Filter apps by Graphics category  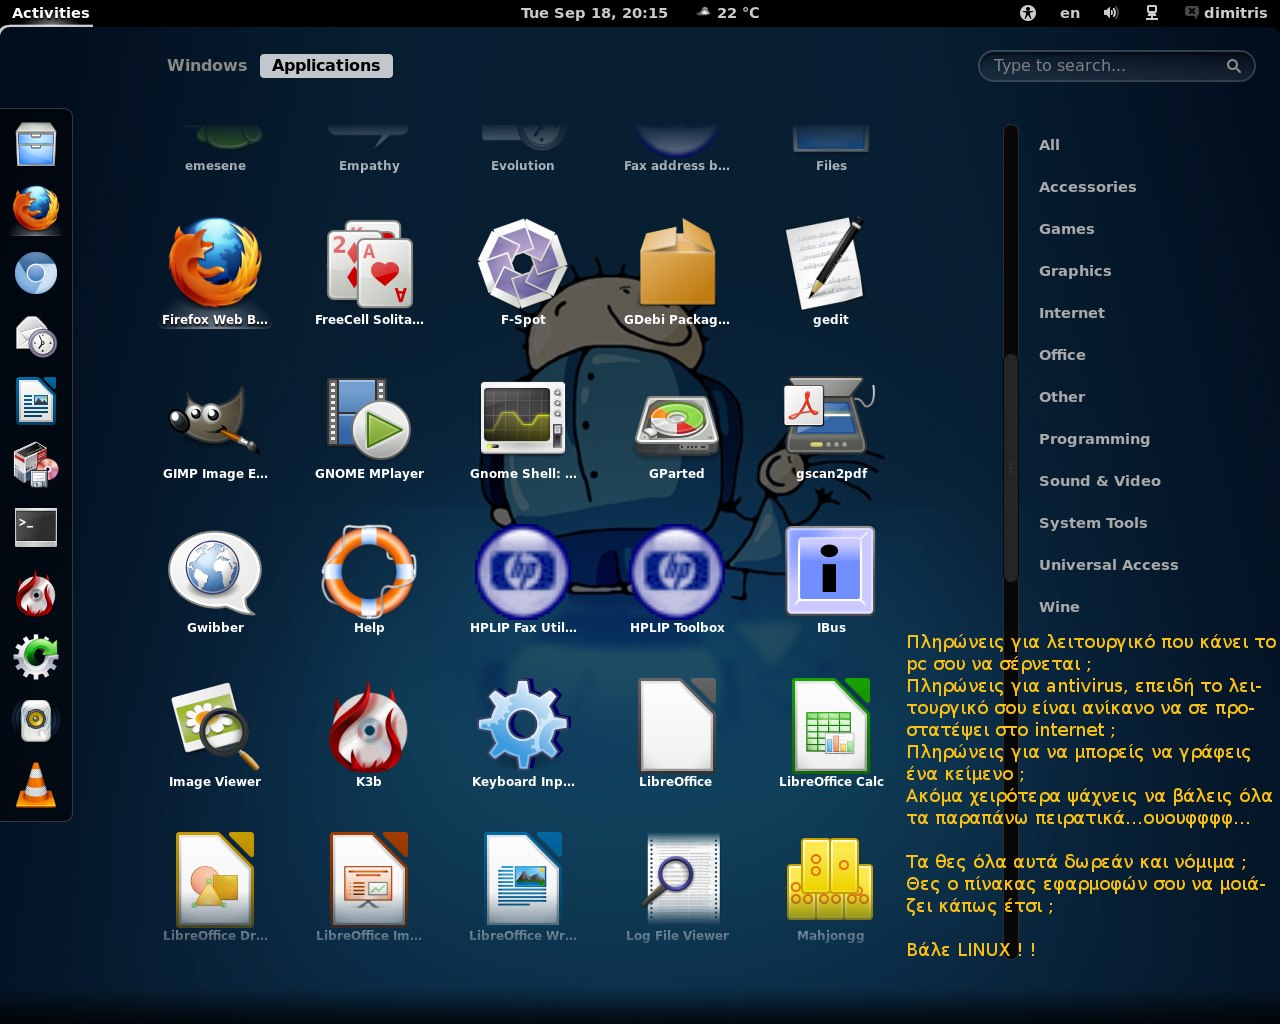coord(1075,271)
